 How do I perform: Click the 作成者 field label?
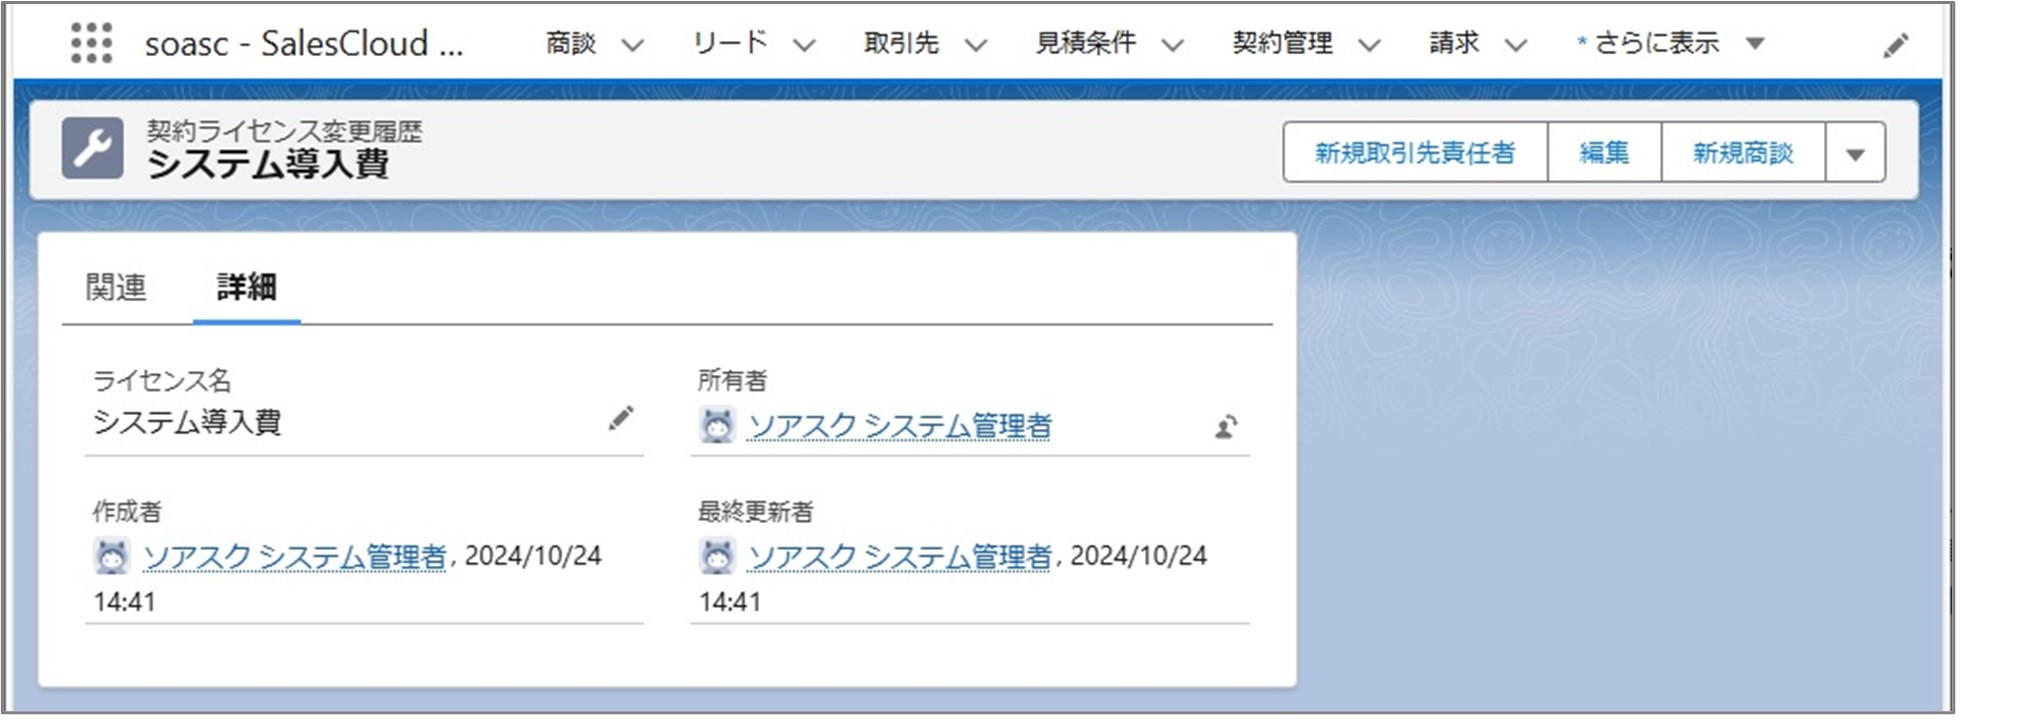pos(127,512)
